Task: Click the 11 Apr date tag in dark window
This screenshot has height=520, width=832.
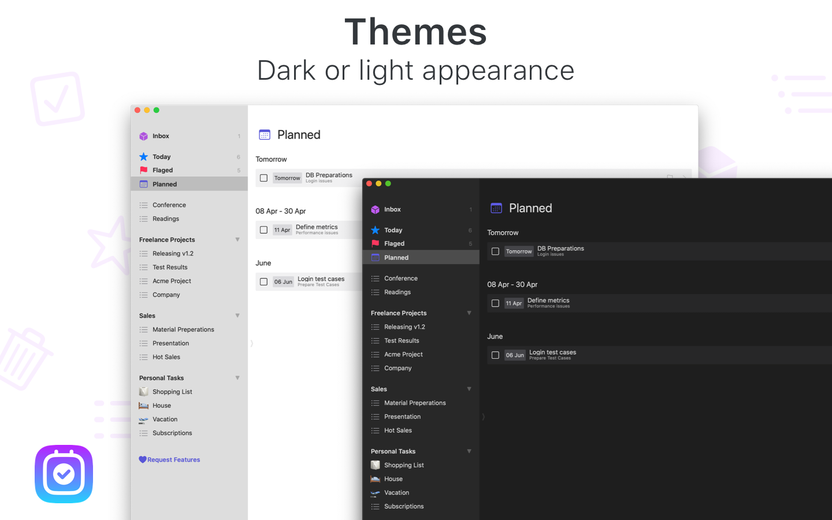Action: point(514,304)
